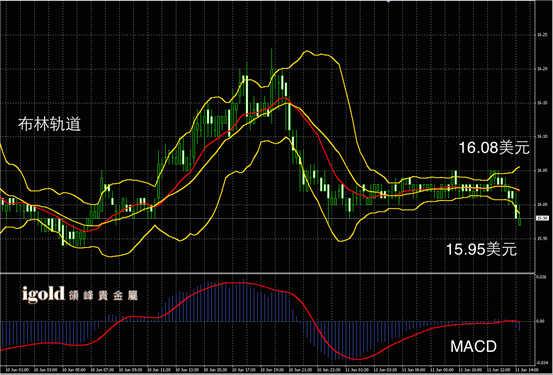Click the 16.00 price axis label
Viewport: 553px width, 375px height.
(542, 205)
